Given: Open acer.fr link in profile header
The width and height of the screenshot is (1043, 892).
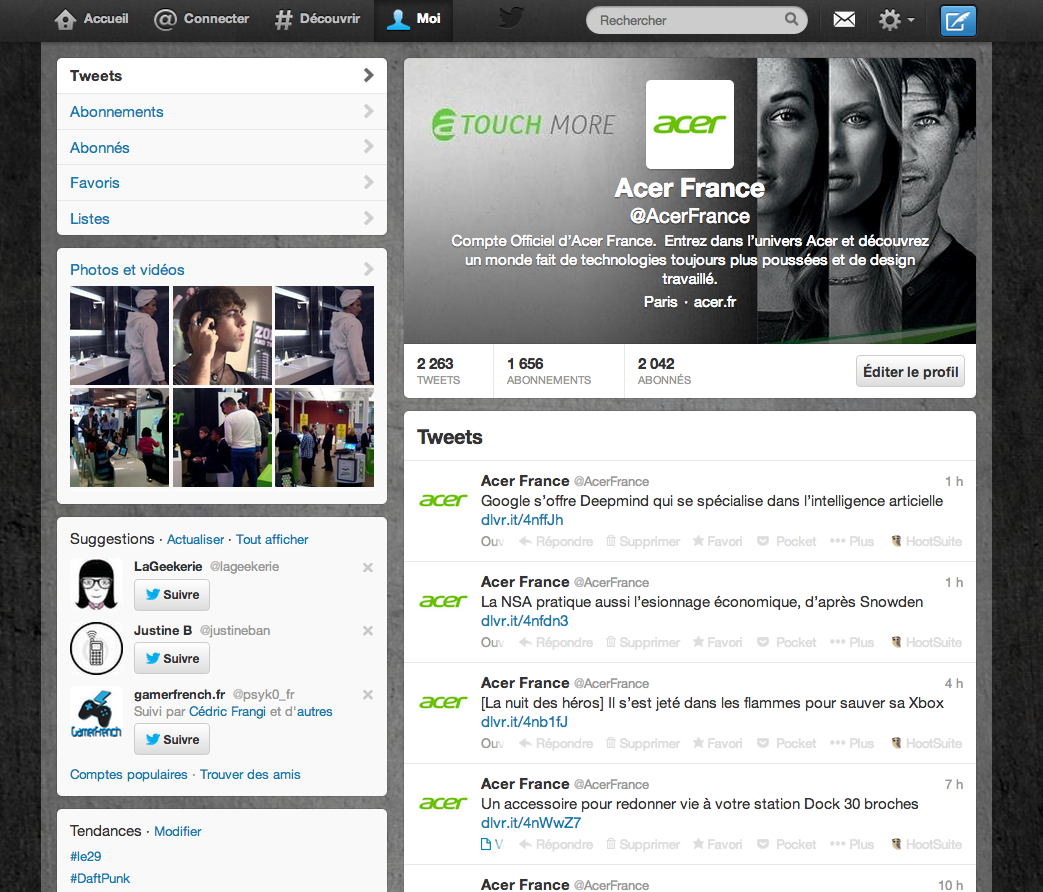Looking at the screenshot, I should tap(714, 302).
